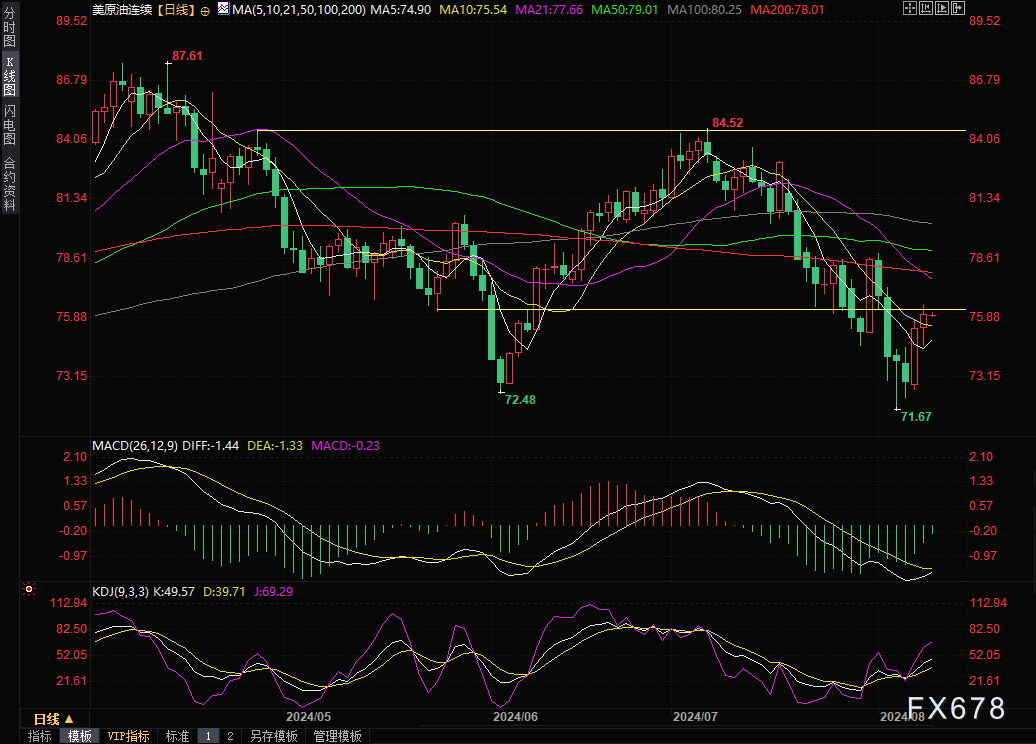Expand the 日线 period dropdown
This screenshot has height=744, width=1036.
[x=53, y=719]
